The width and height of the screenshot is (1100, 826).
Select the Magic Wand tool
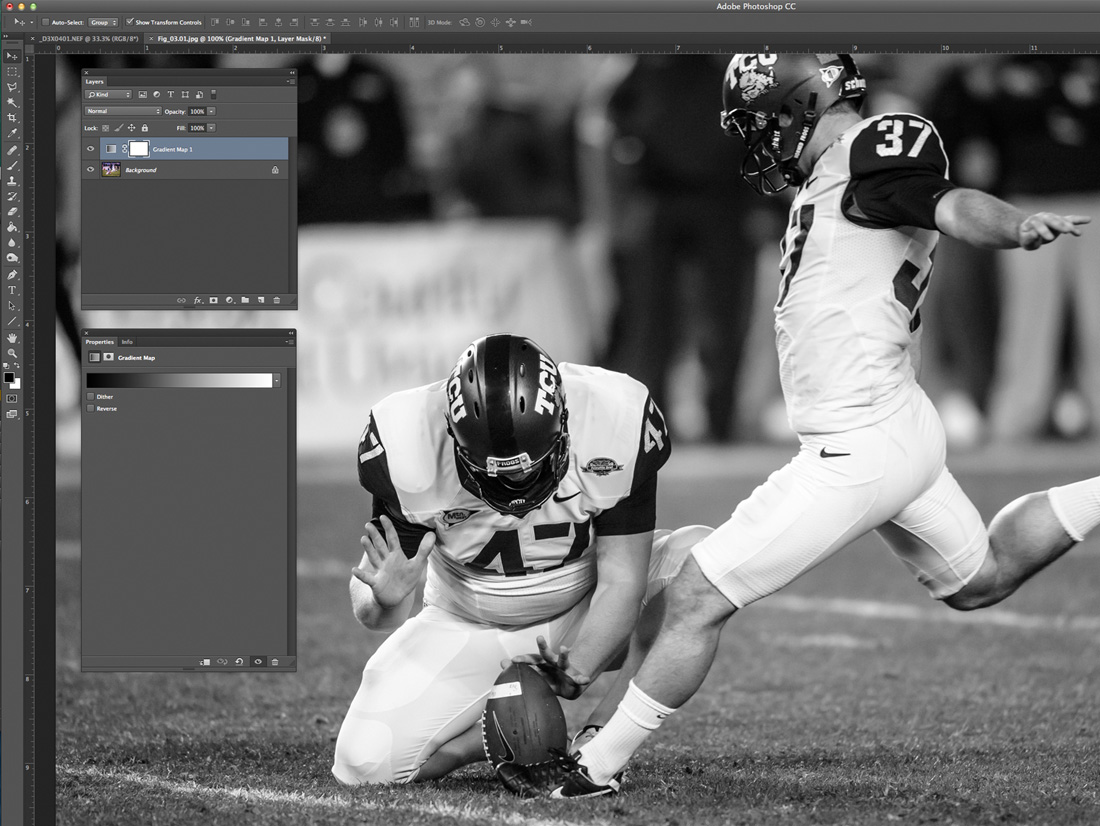12,102
